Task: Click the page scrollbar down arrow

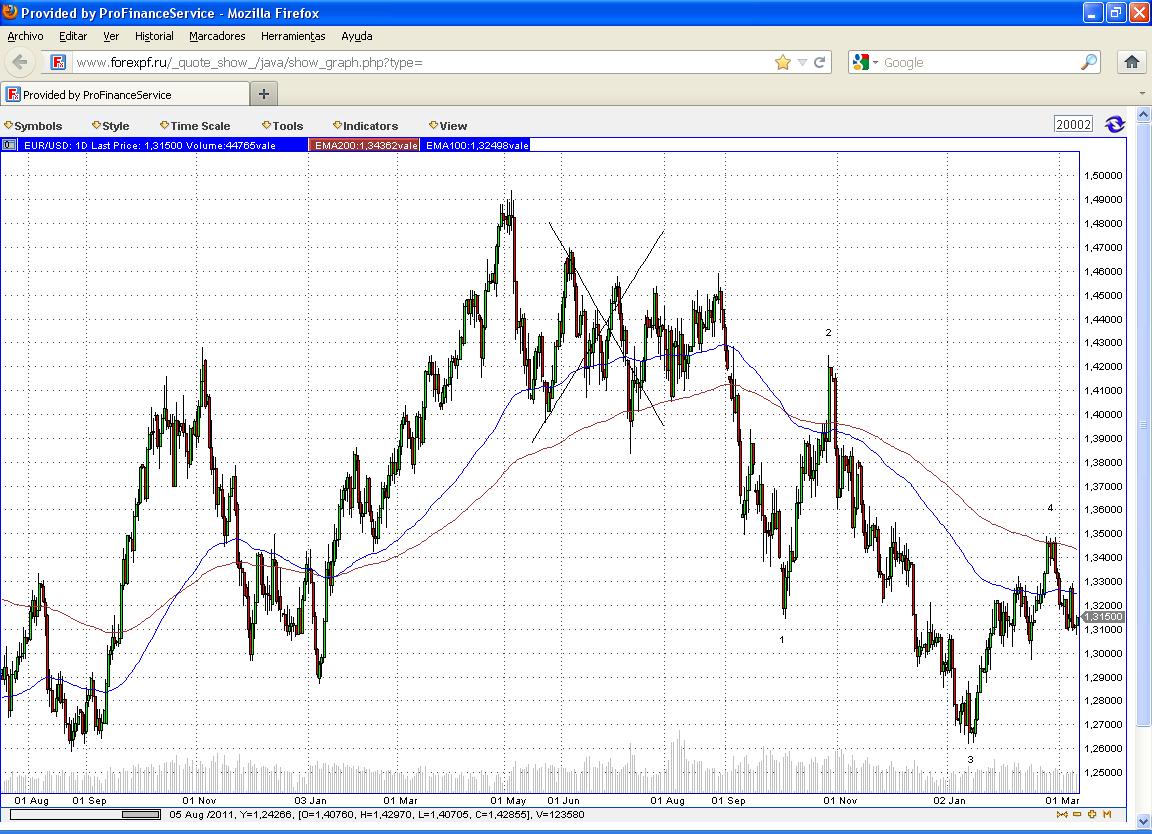Action: [1143, 822]
